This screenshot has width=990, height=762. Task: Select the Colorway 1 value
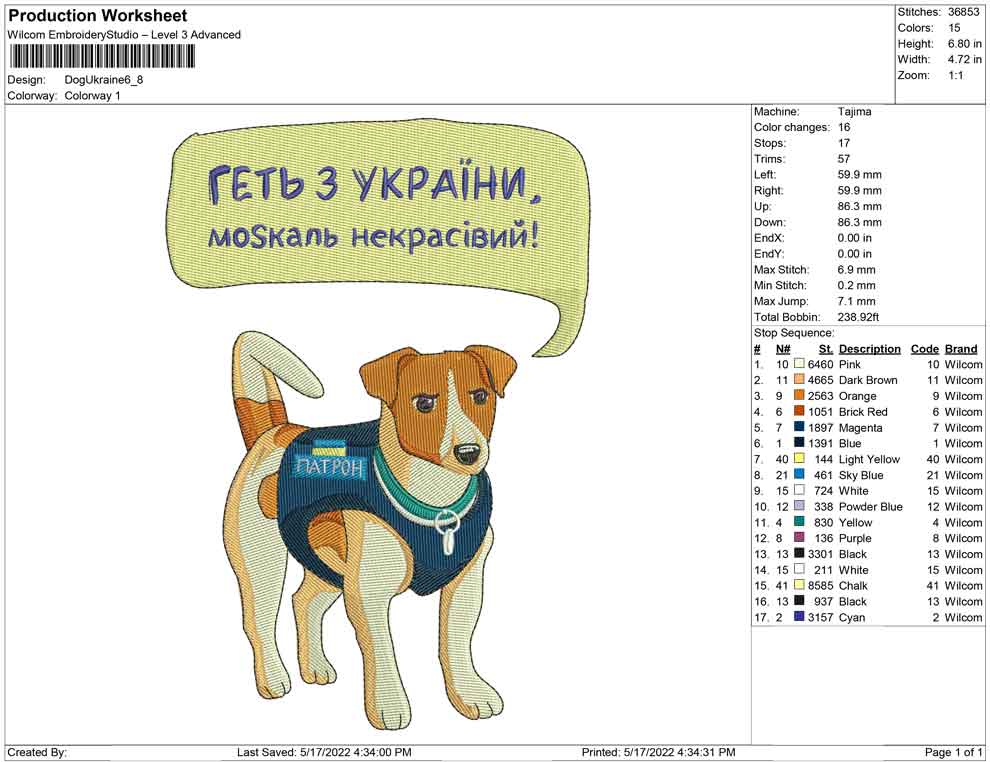(x=92, y=96)
